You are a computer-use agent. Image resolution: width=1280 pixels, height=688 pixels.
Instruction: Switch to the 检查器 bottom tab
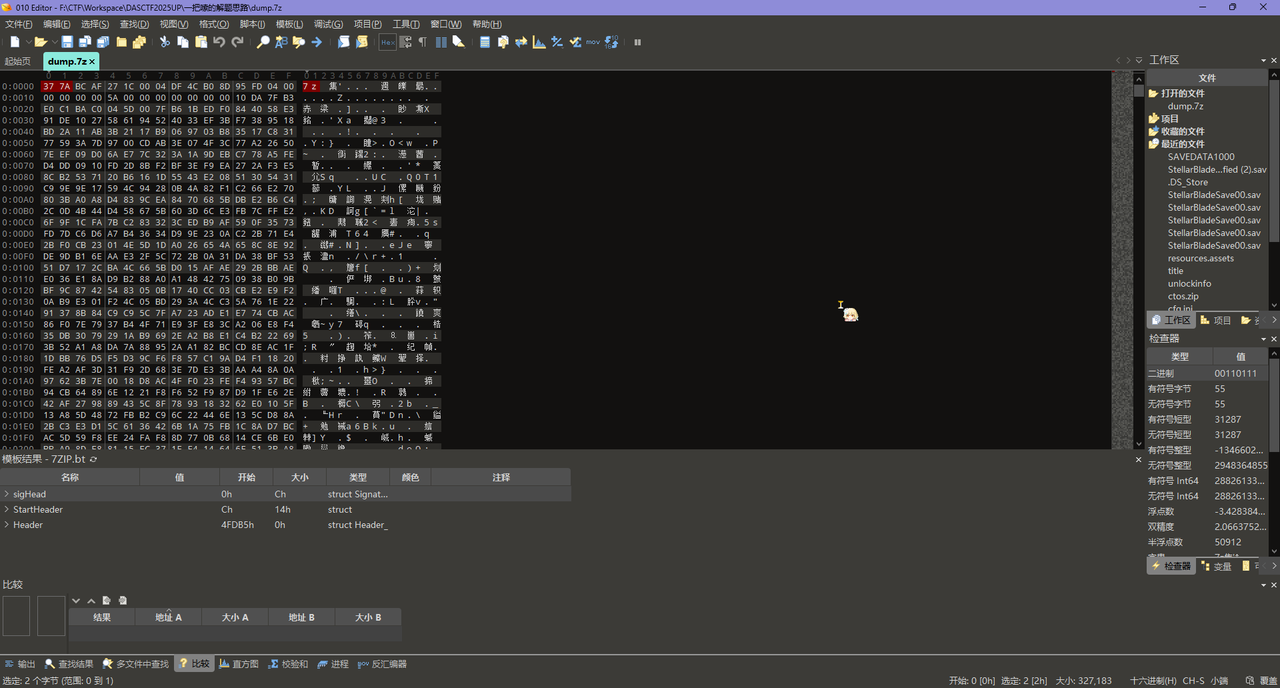point(1171,566)
